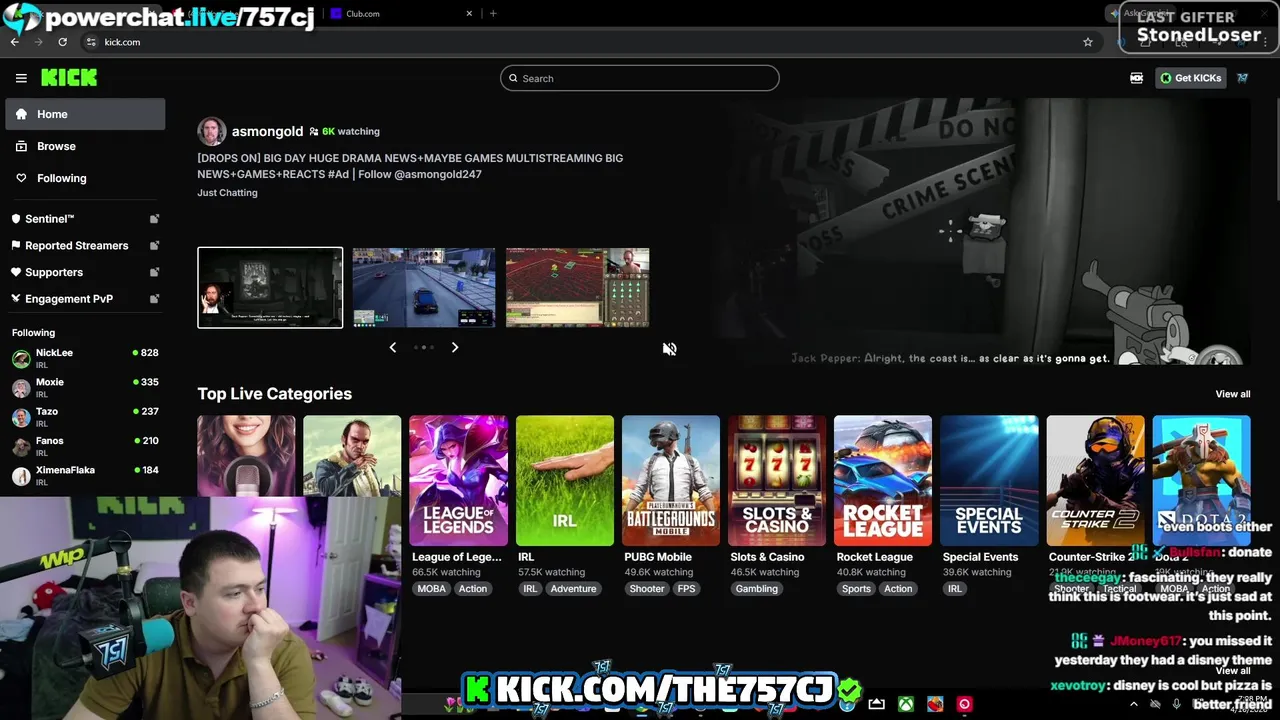The width and height of the screenshot is (1280, 720).
Task: Select the third featured stream thumbnail
Action: click(x=578, y=288)
